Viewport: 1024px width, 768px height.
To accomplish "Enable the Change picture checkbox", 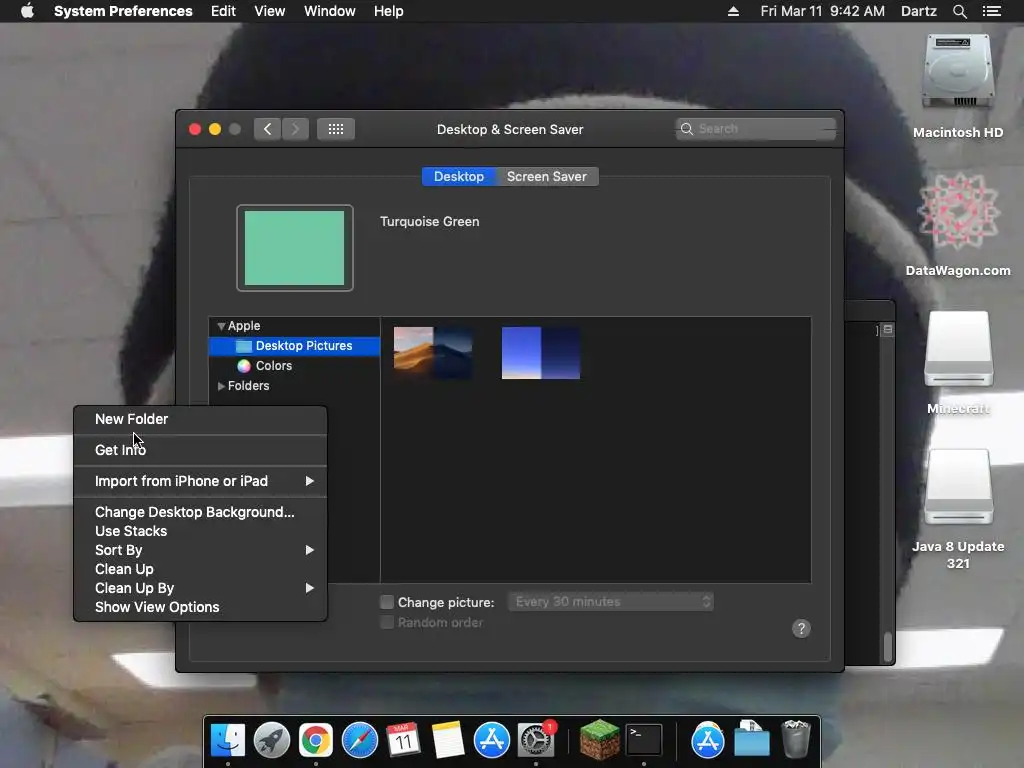I will [x=387, y=601].
